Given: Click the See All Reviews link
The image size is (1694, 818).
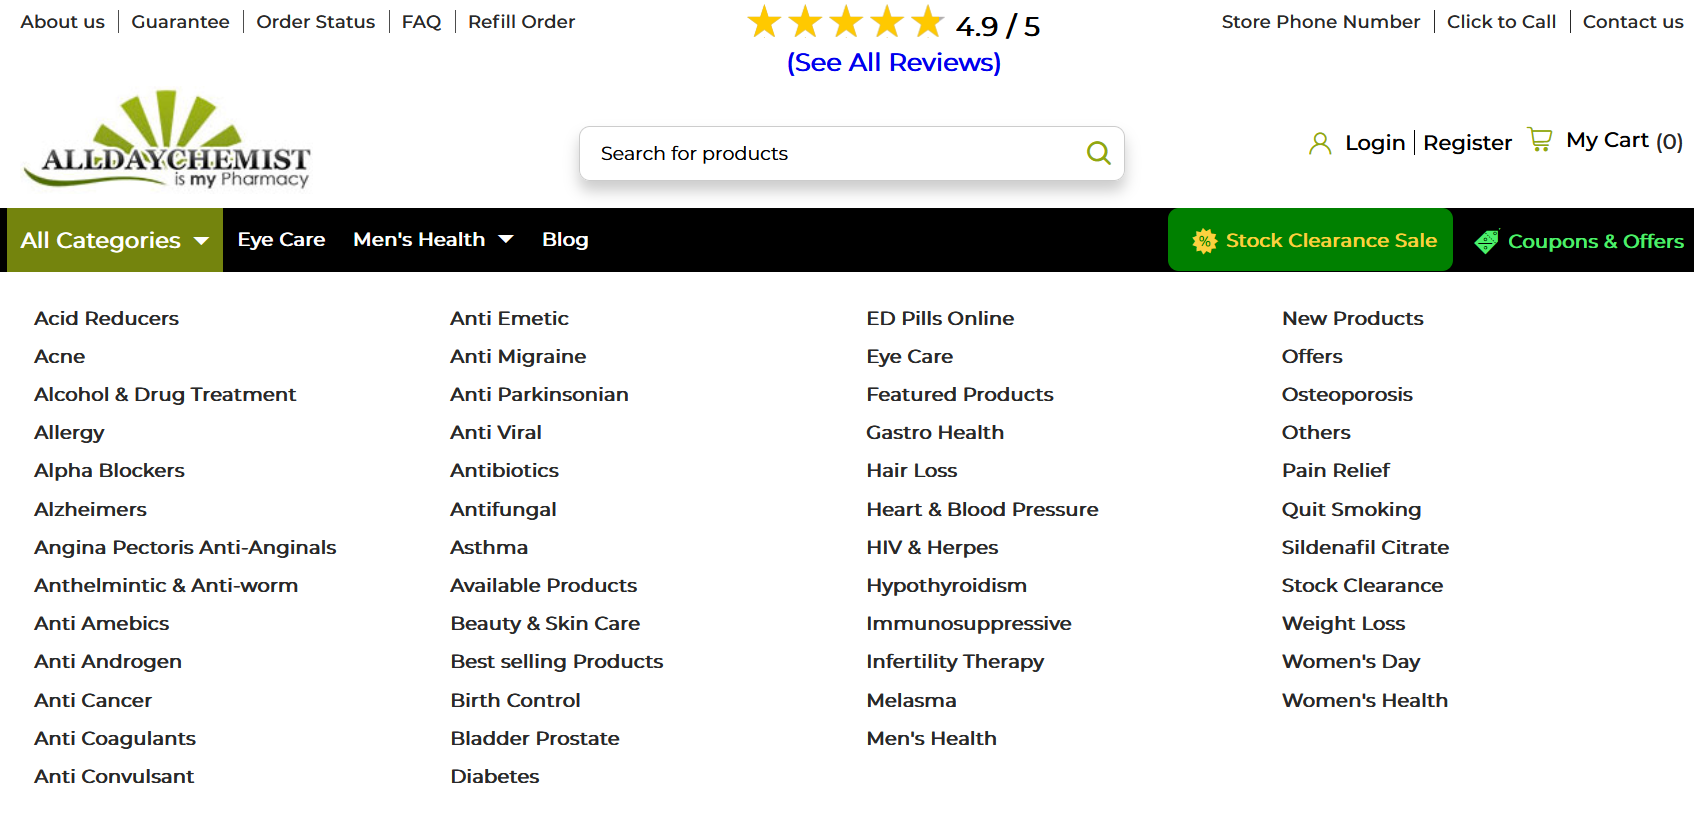Looking at the screenshot, I should (x=893, y=62).
